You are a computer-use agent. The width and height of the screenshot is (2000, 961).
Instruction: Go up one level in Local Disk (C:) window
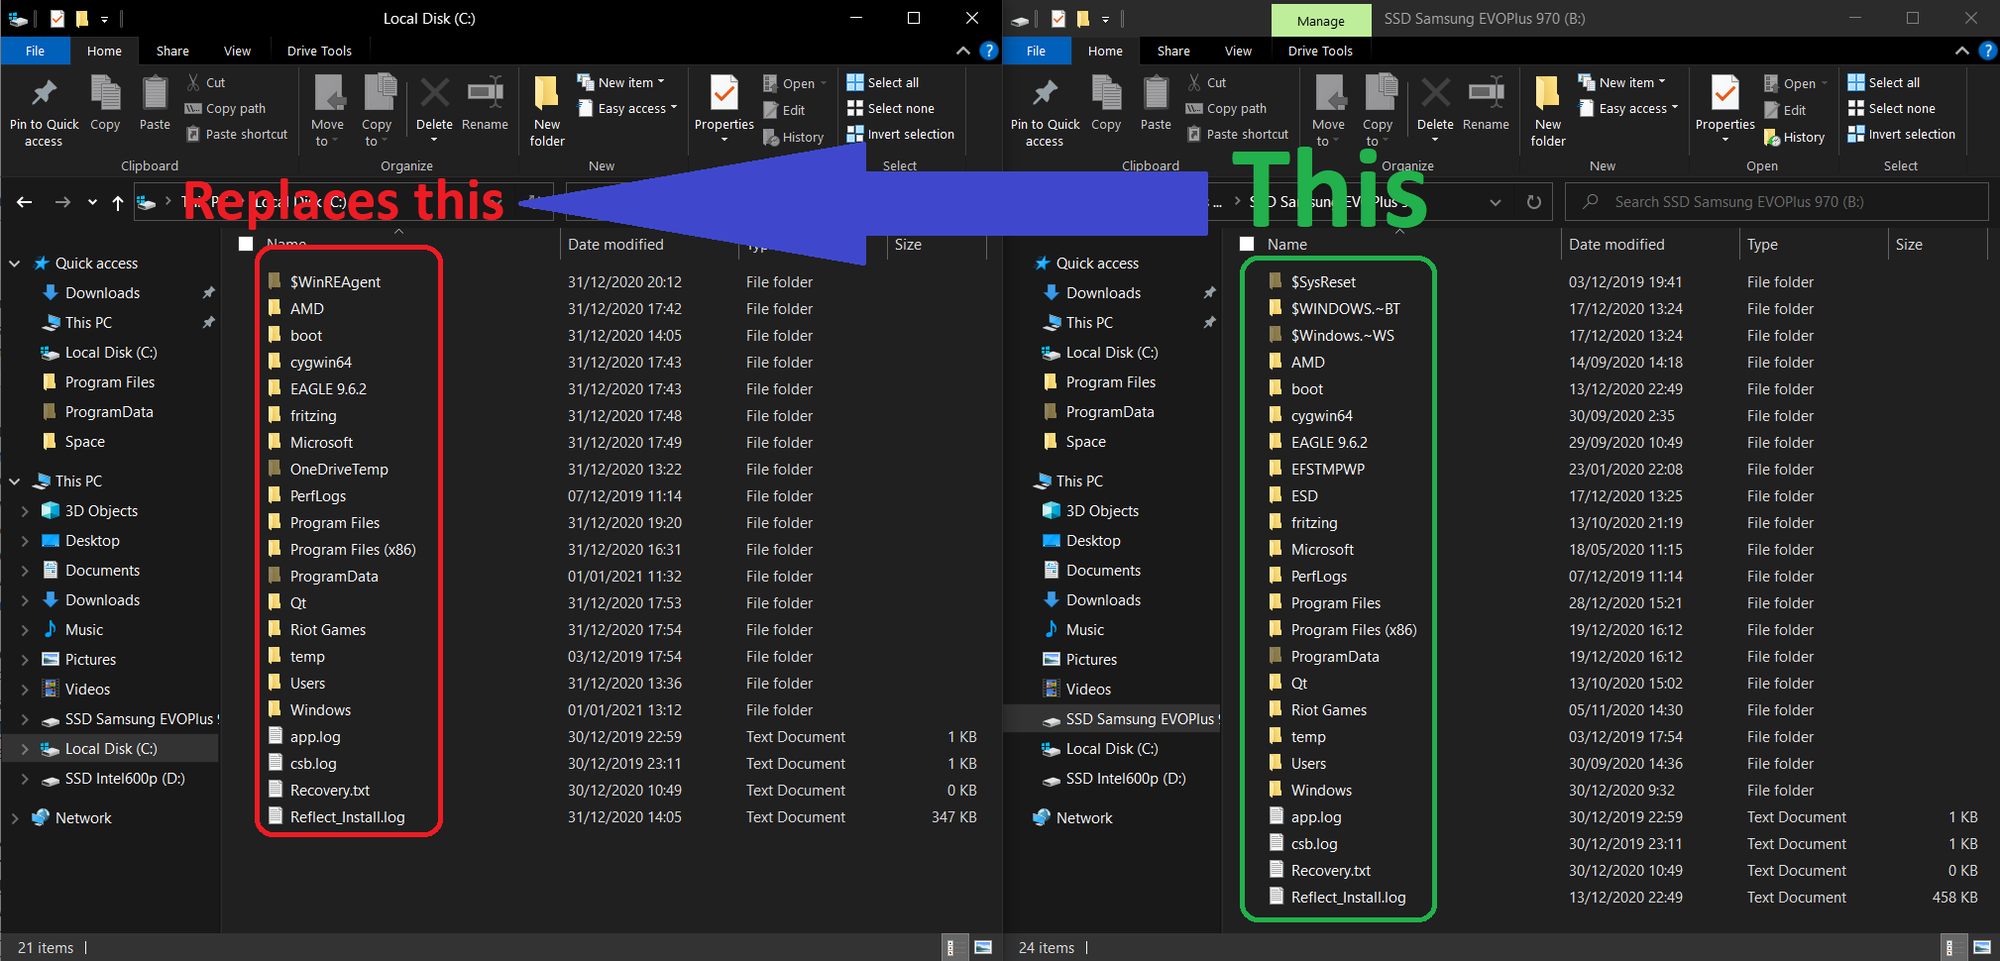point(118,202)
